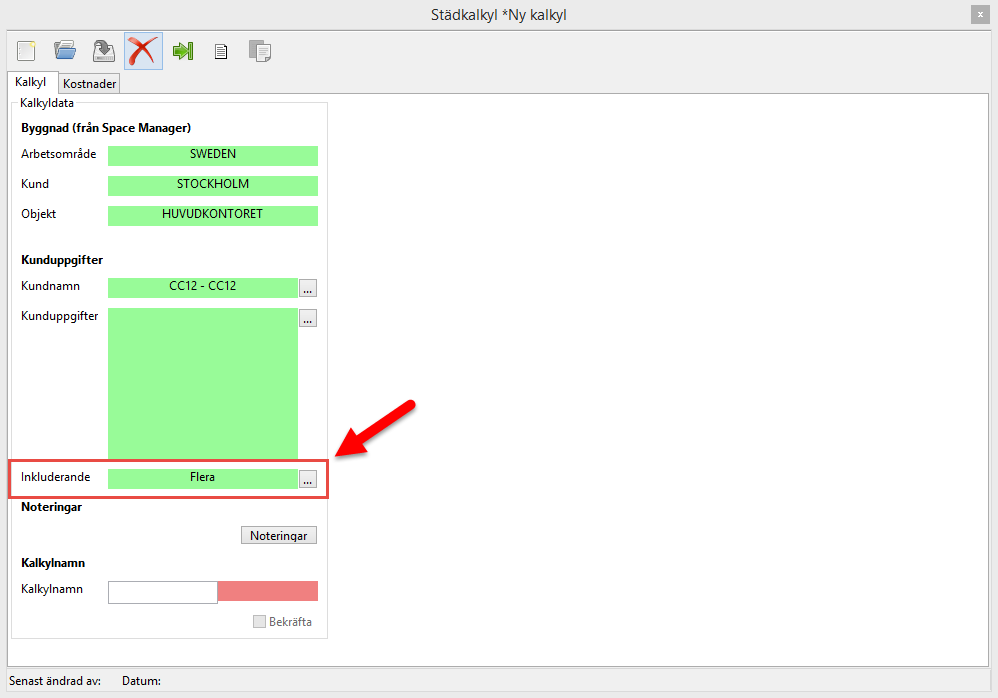Click the red Kalkylnamn status field
Screen dimensions: 998x698
267,592
